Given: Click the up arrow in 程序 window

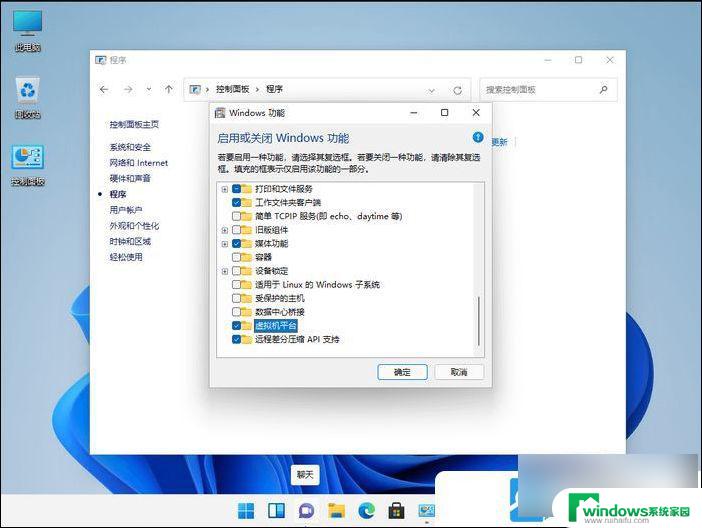Looking at the screenshot, I should click(x=169, y=89).
